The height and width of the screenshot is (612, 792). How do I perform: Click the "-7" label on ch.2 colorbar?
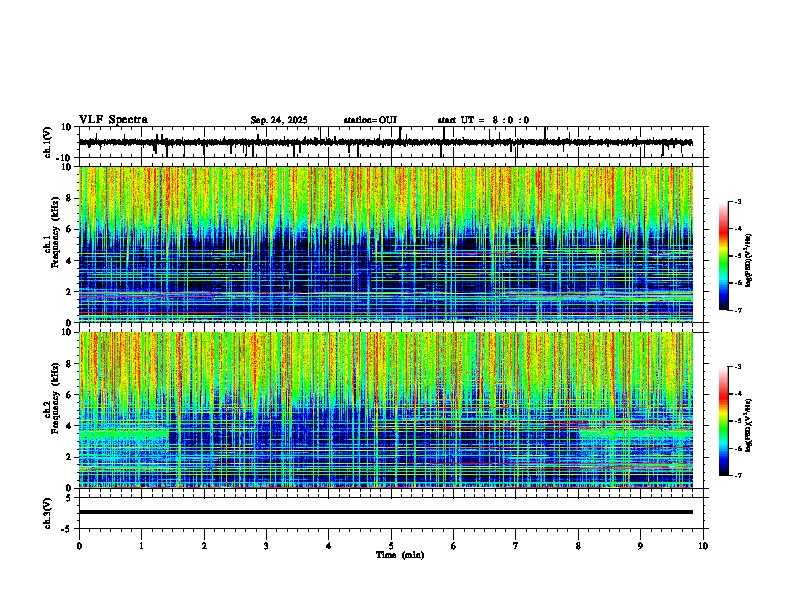[737, 475]
